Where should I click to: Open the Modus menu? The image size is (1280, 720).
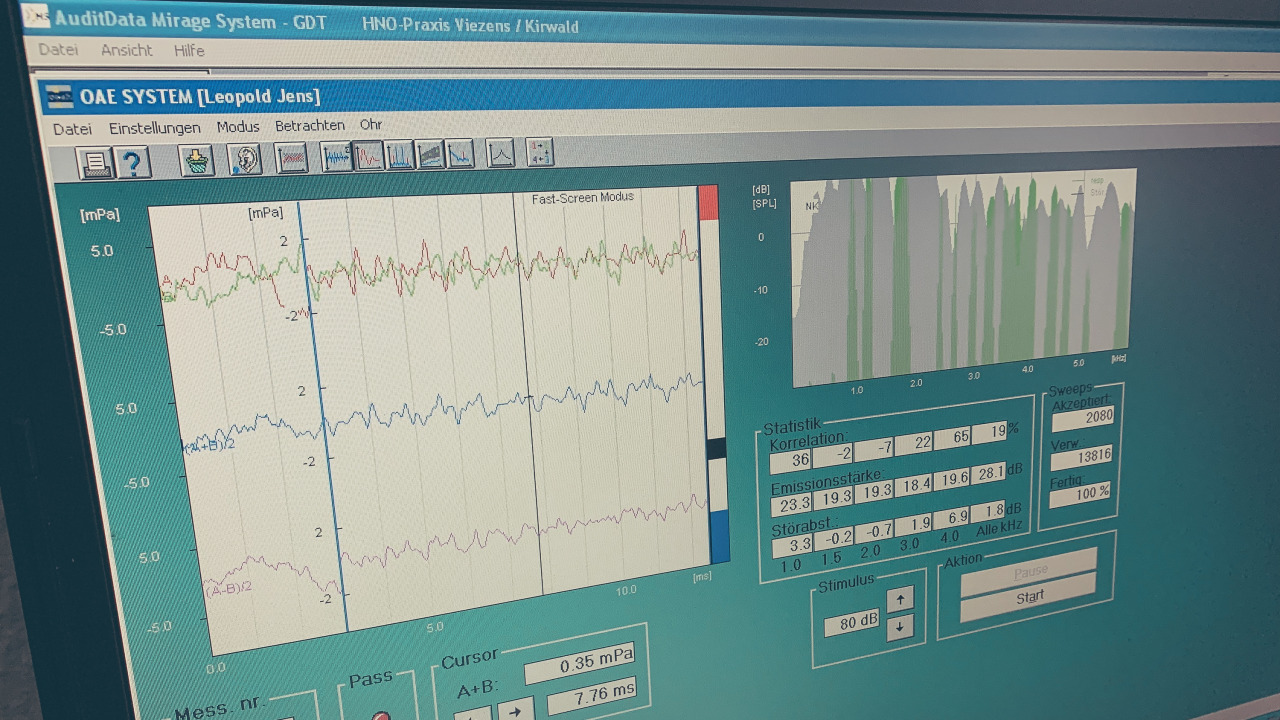pos(238,127)
